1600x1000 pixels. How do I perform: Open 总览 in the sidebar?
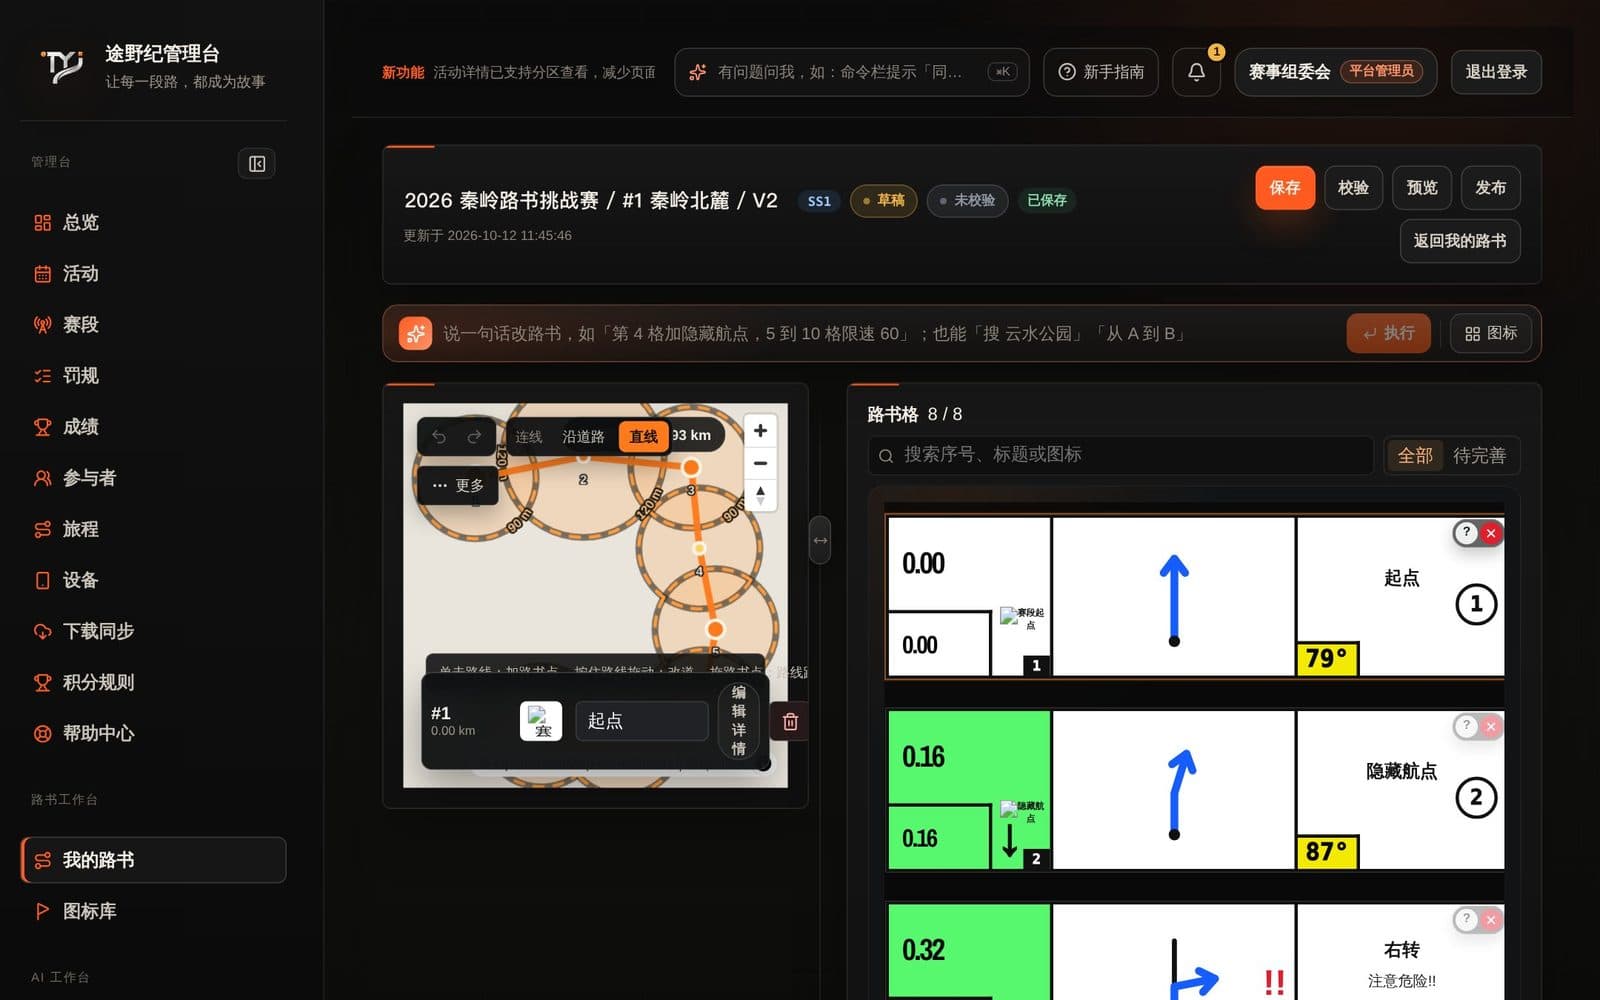click(x=153, y=222)
